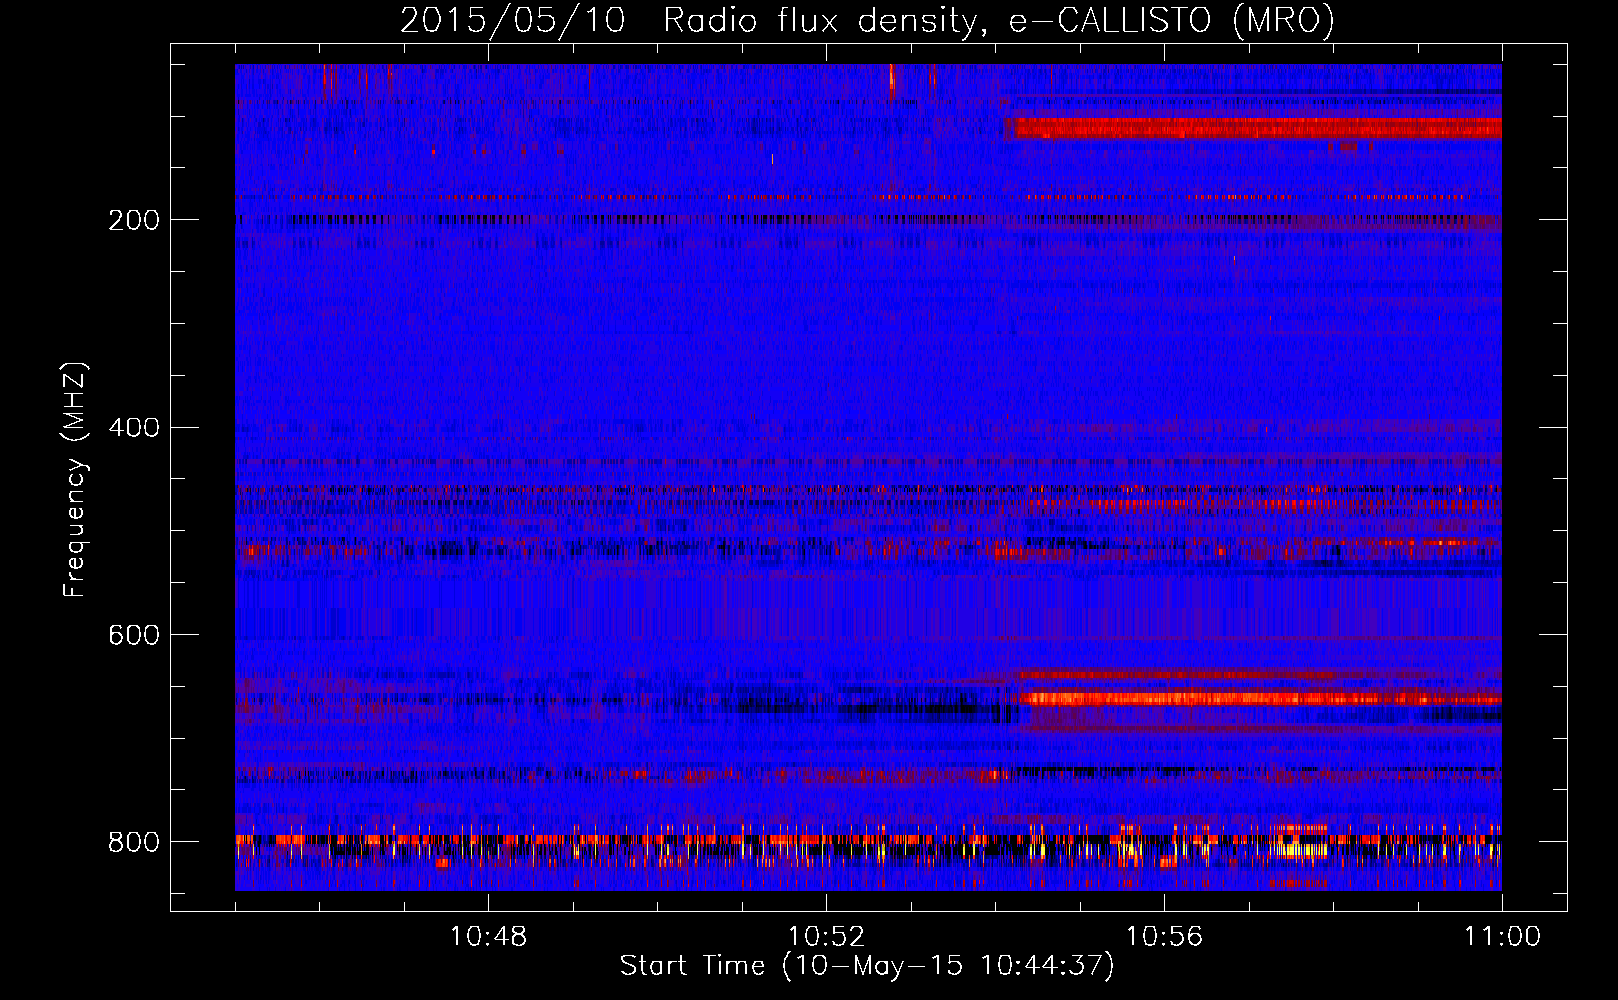Click the 600 frequency tick label
Screen dimensions: 1618x1000
[x=134, y=635]
